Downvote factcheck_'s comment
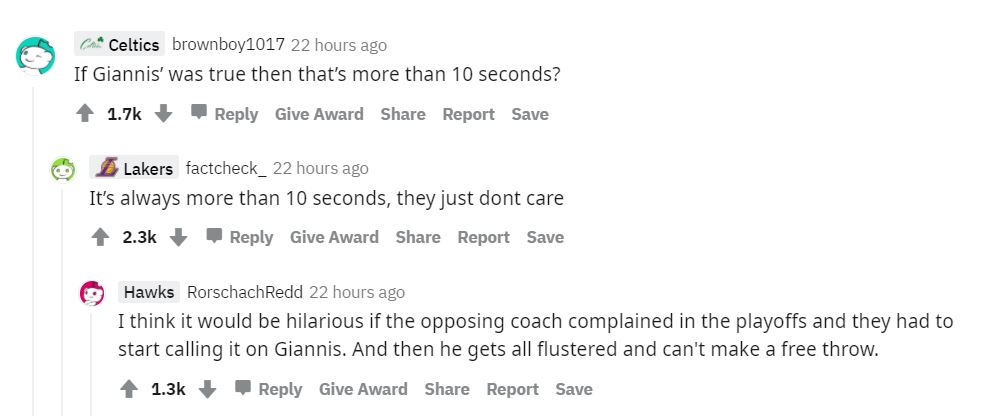Image resolution: width=985 pixels, height=416 pixels. point(179,237)
